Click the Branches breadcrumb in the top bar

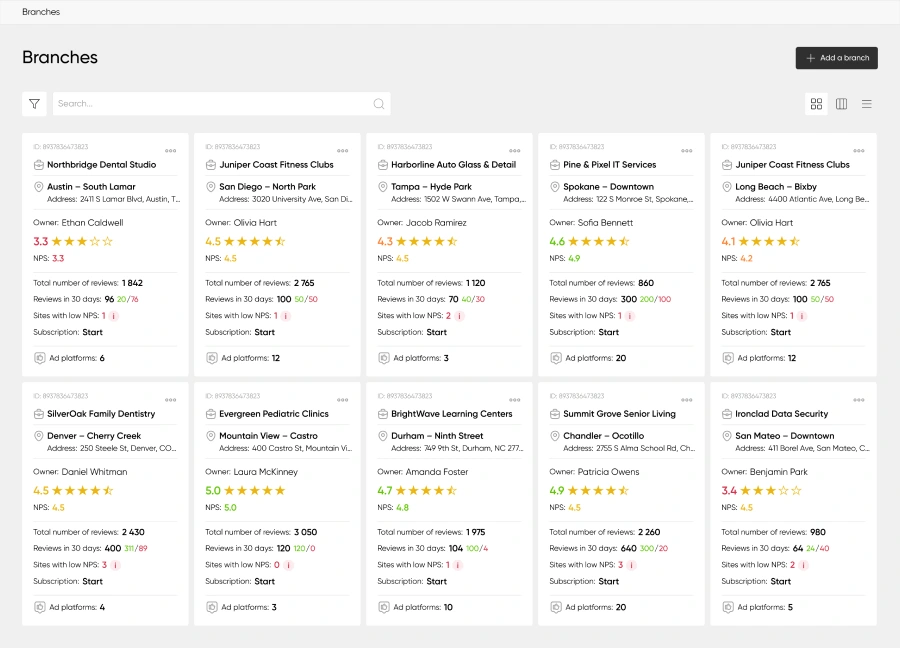[41, 12]
